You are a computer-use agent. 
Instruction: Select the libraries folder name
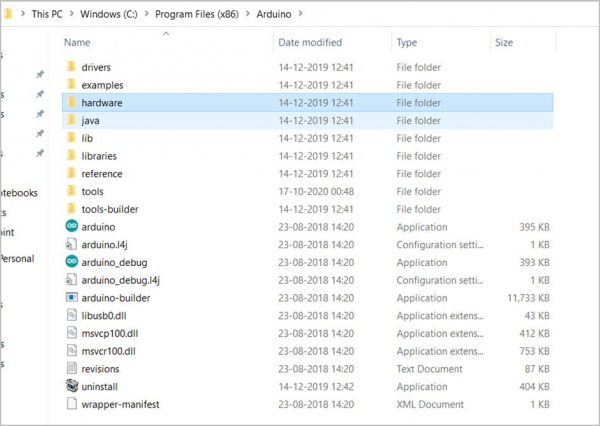(99, 156)
